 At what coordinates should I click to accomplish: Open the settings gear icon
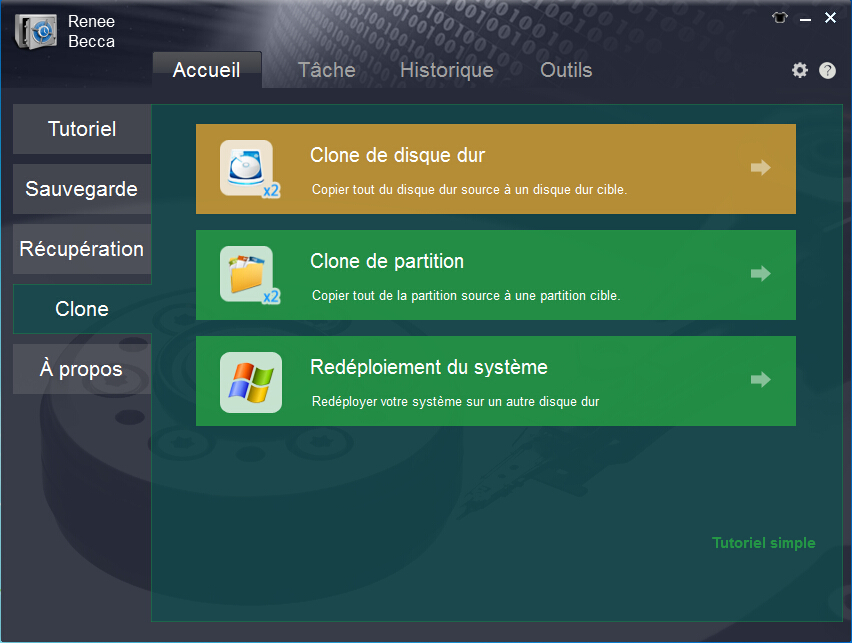(799, 70)
